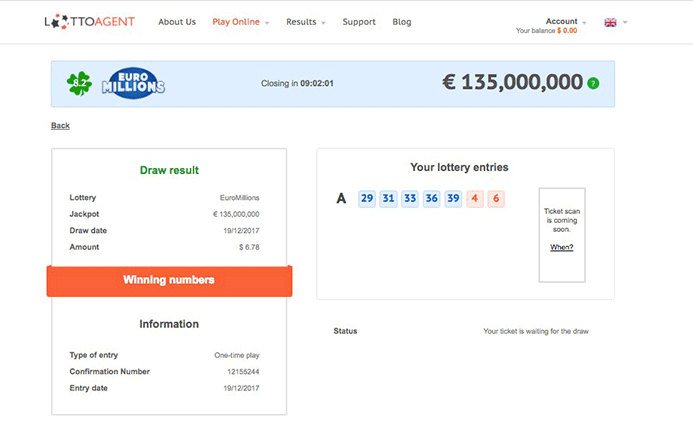This screenshot has height=438, width=693.
Task: Go to the Support page
Action: click(x=359, y=22)
